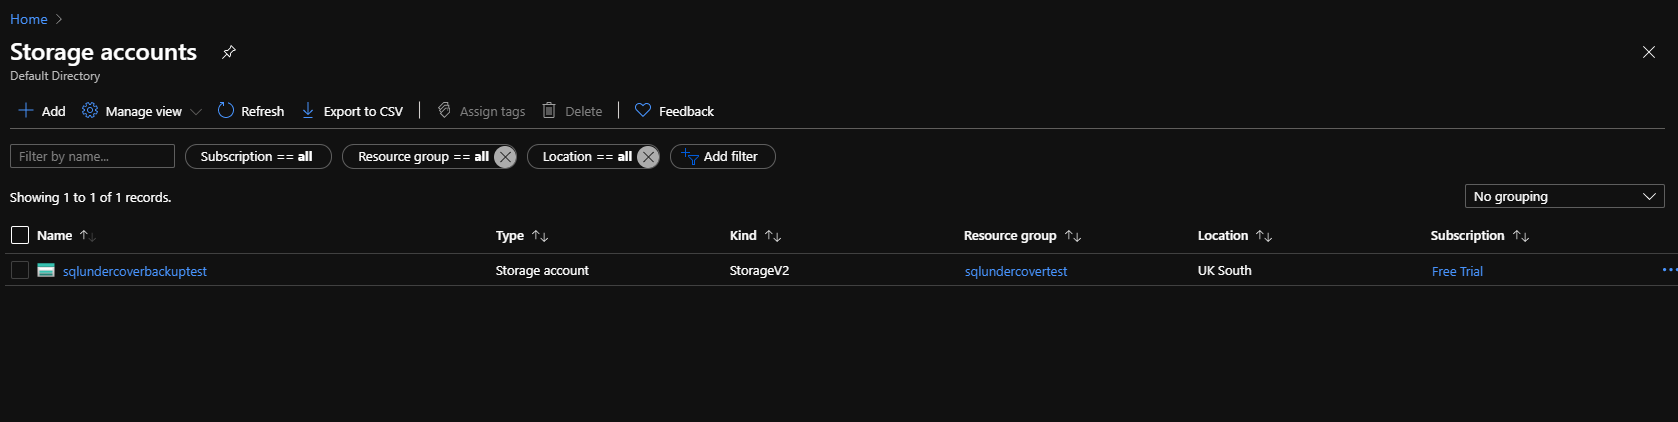Screen dimensions: 1678x422
Task: Click the Add filter button
Action: point(722,157)
